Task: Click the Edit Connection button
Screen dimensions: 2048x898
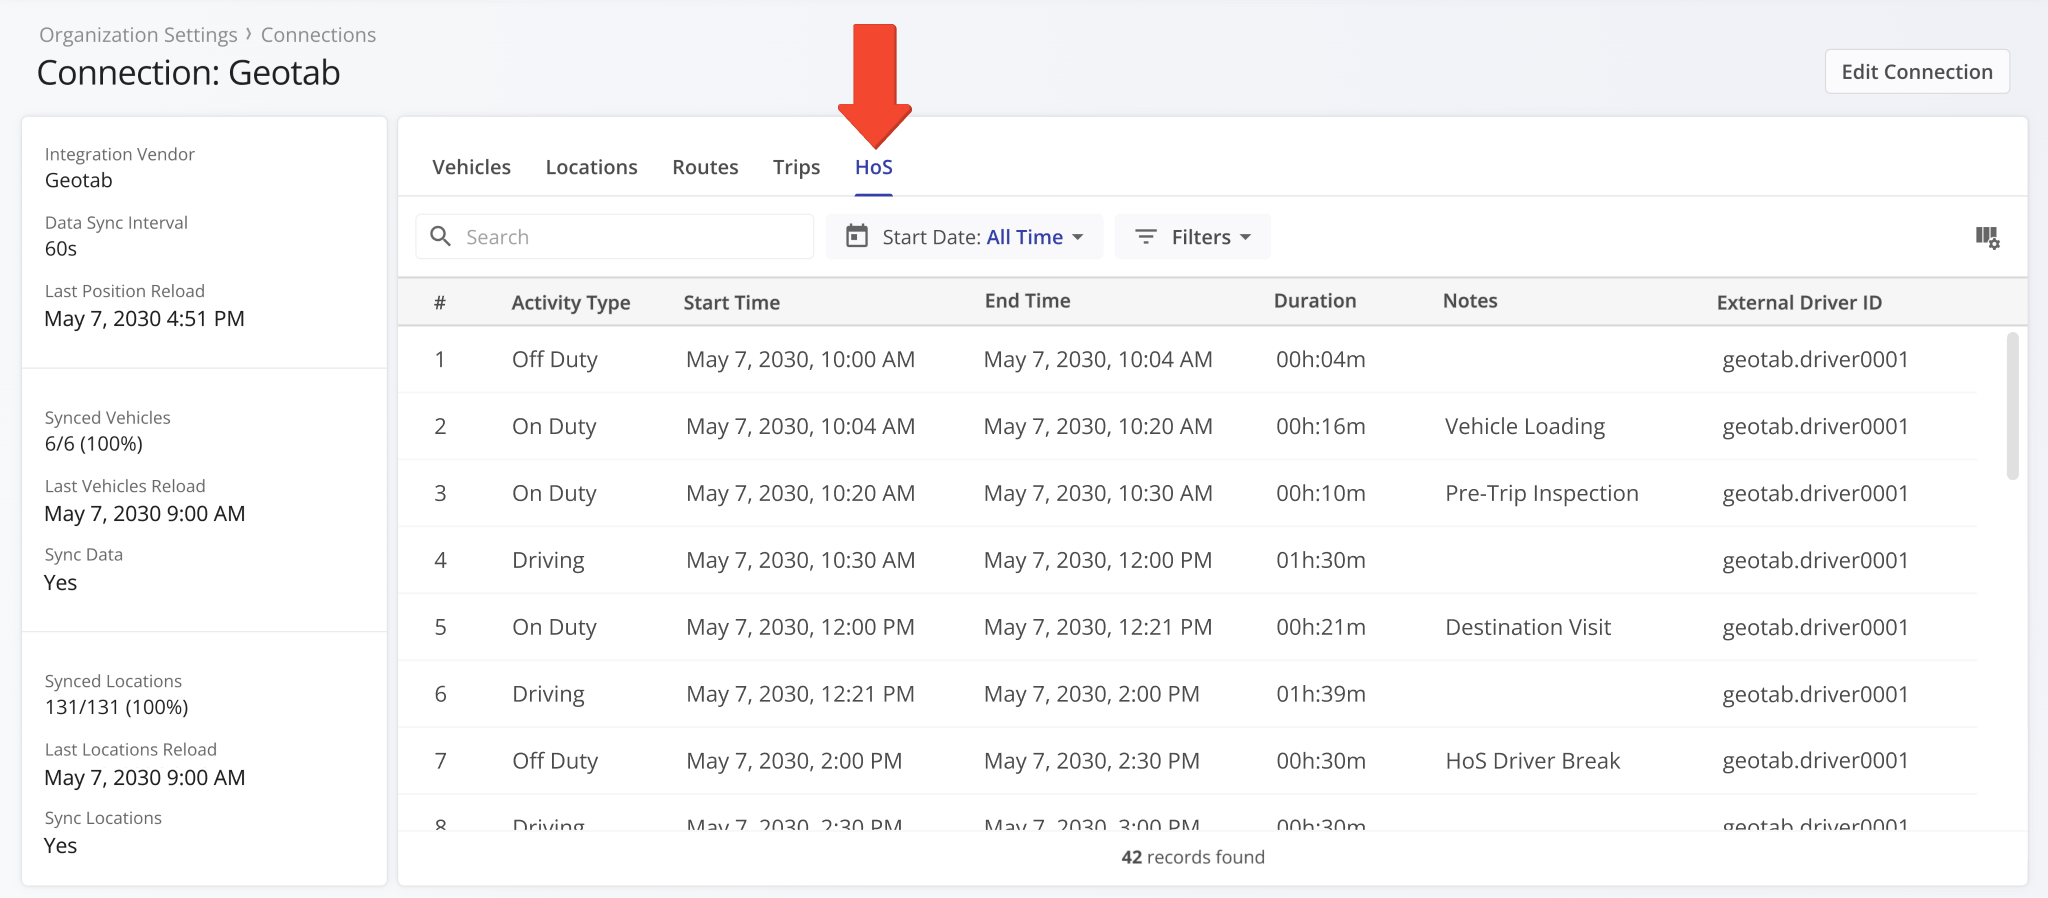Action: (x=1917, y=72)
